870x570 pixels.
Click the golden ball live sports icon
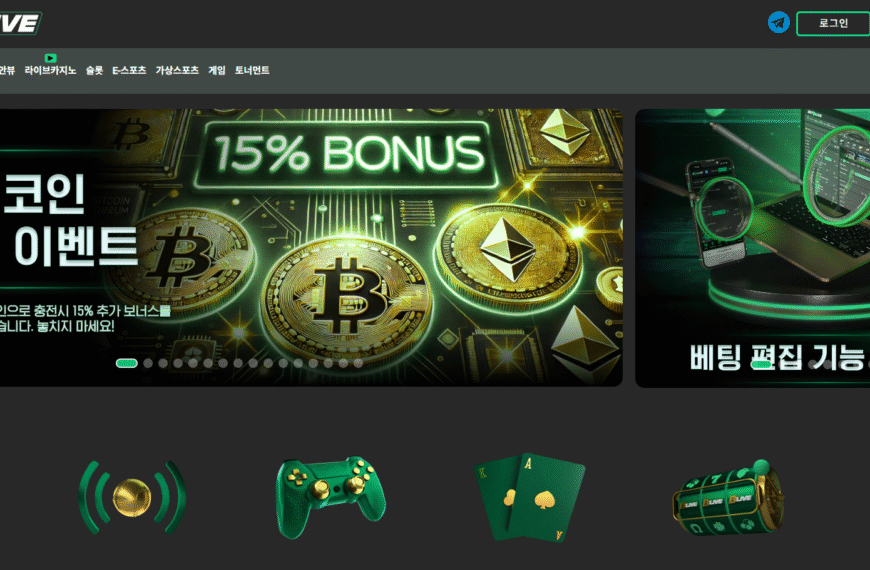pos(132,497)
